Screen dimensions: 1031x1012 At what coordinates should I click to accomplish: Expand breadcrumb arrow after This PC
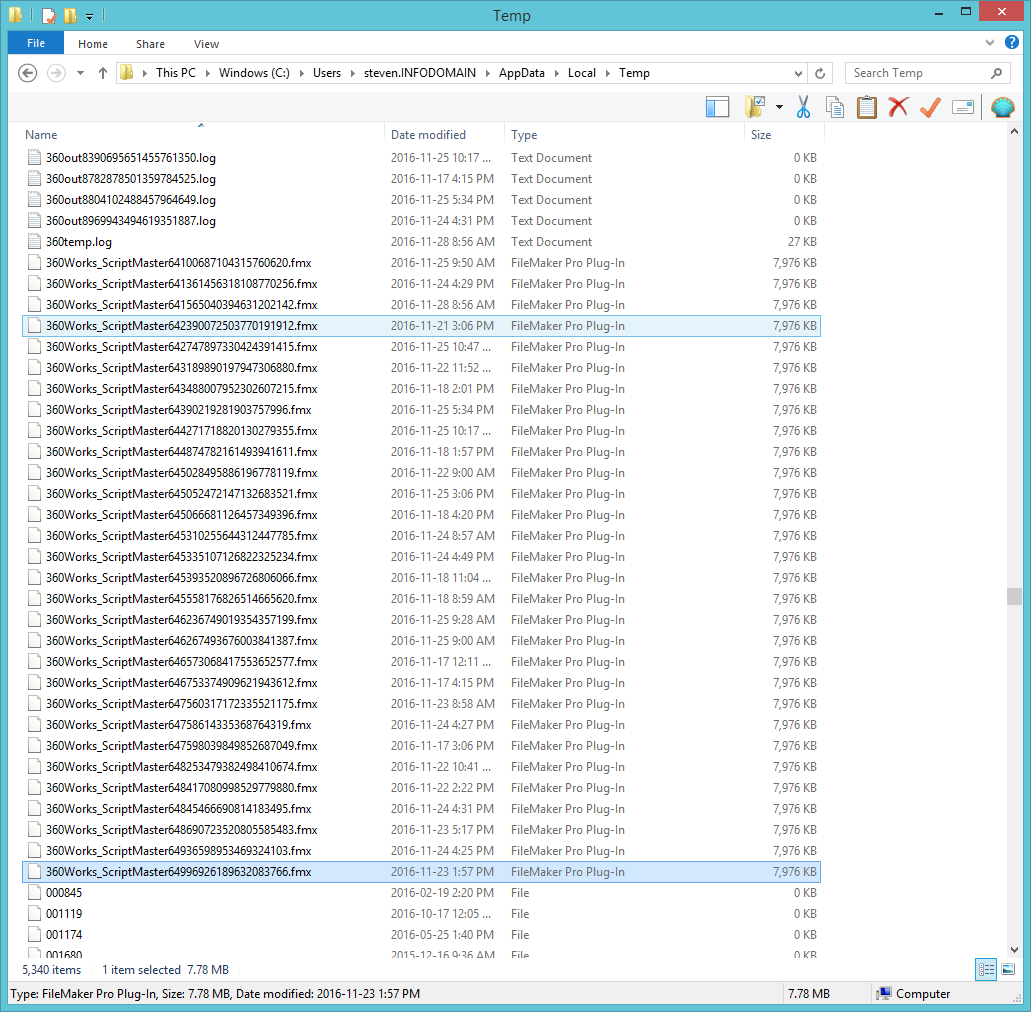point(208,73)
